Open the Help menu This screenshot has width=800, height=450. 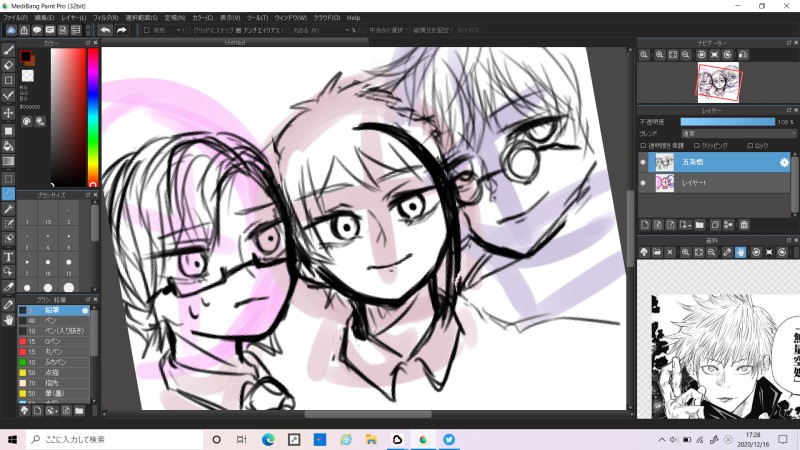click(x=353, y=17)
